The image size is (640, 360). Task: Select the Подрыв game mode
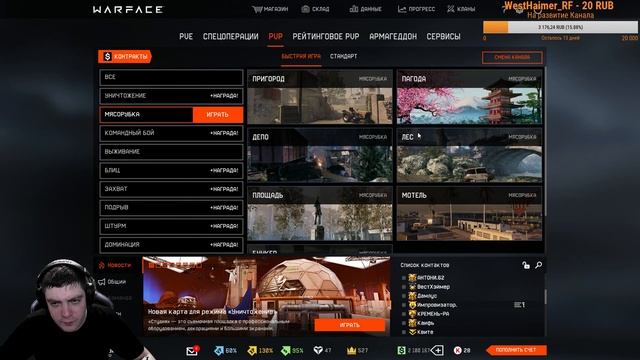171,208
